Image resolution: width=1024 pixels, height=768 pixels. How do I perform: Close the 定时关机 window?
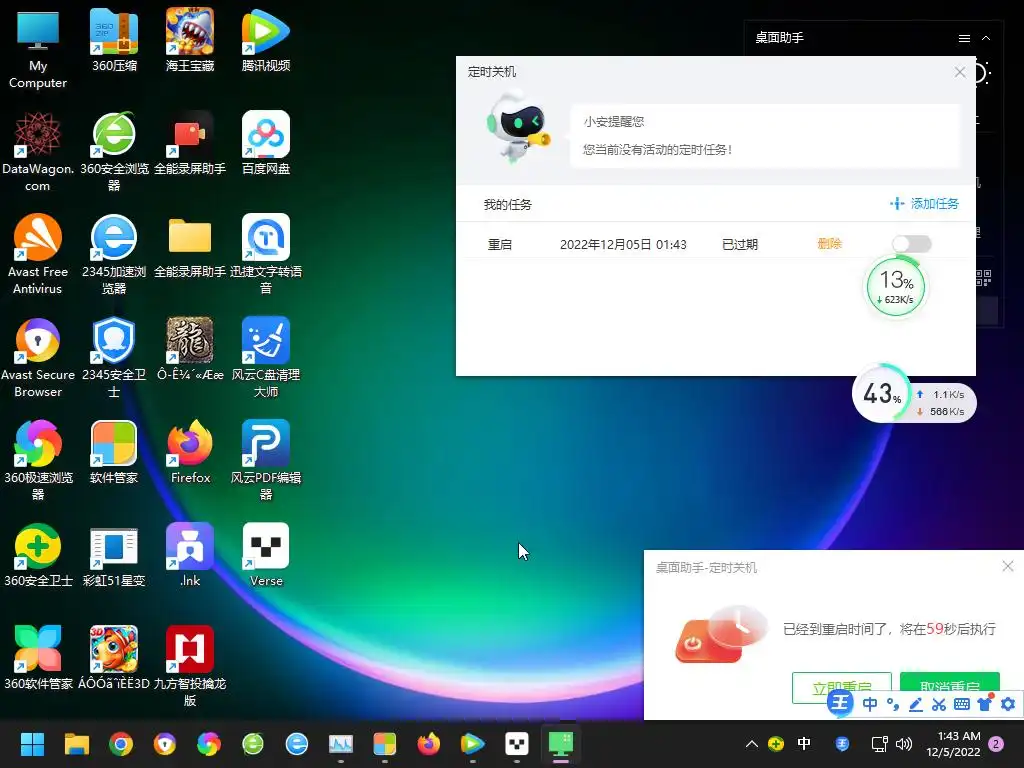click(959, 72)
